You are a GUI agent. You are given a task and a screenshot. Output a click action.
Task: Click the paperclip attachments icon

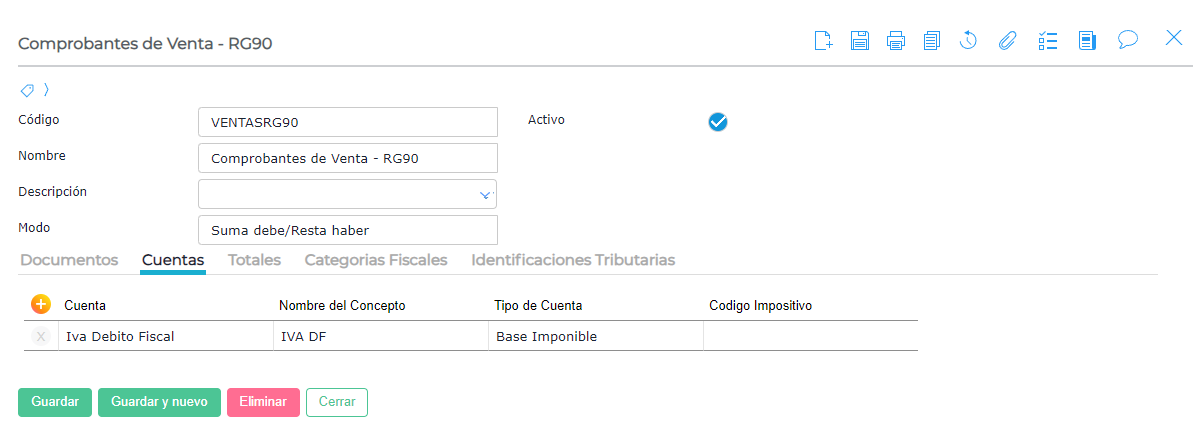tap(1007, 40)
